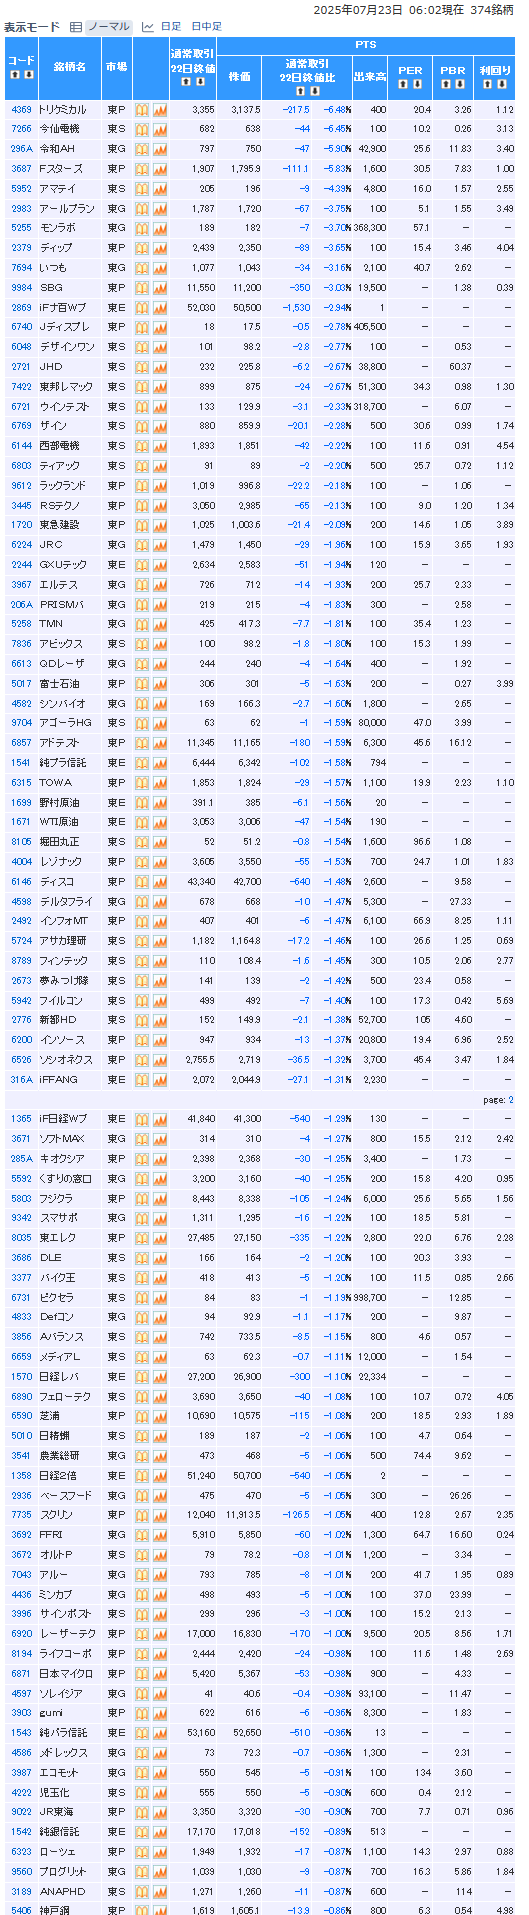Sort コード column with its up arrow
Screen dimensions: 529x1915
[14, 75]
